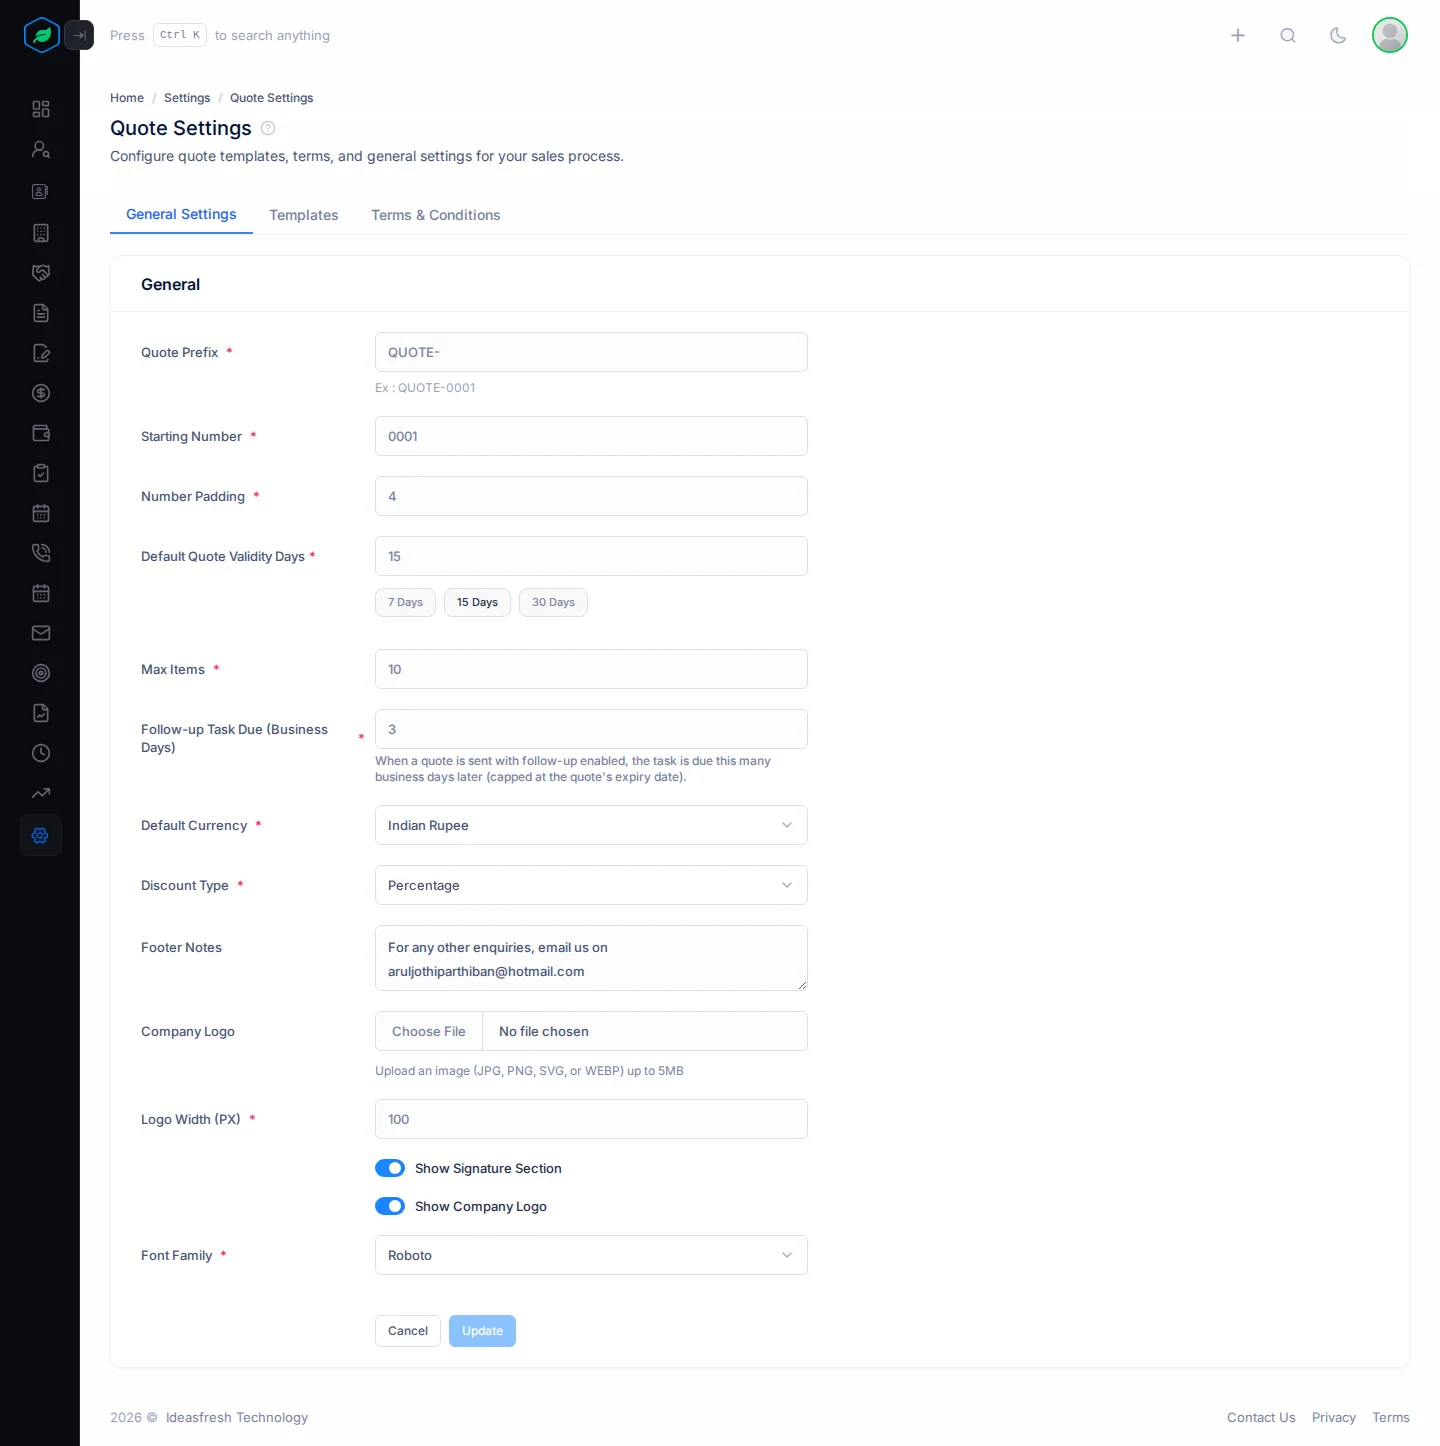Click the magnifier search icon in top bar
Viewport: 1440px width, 1446px height.
tap(1288, 35)
